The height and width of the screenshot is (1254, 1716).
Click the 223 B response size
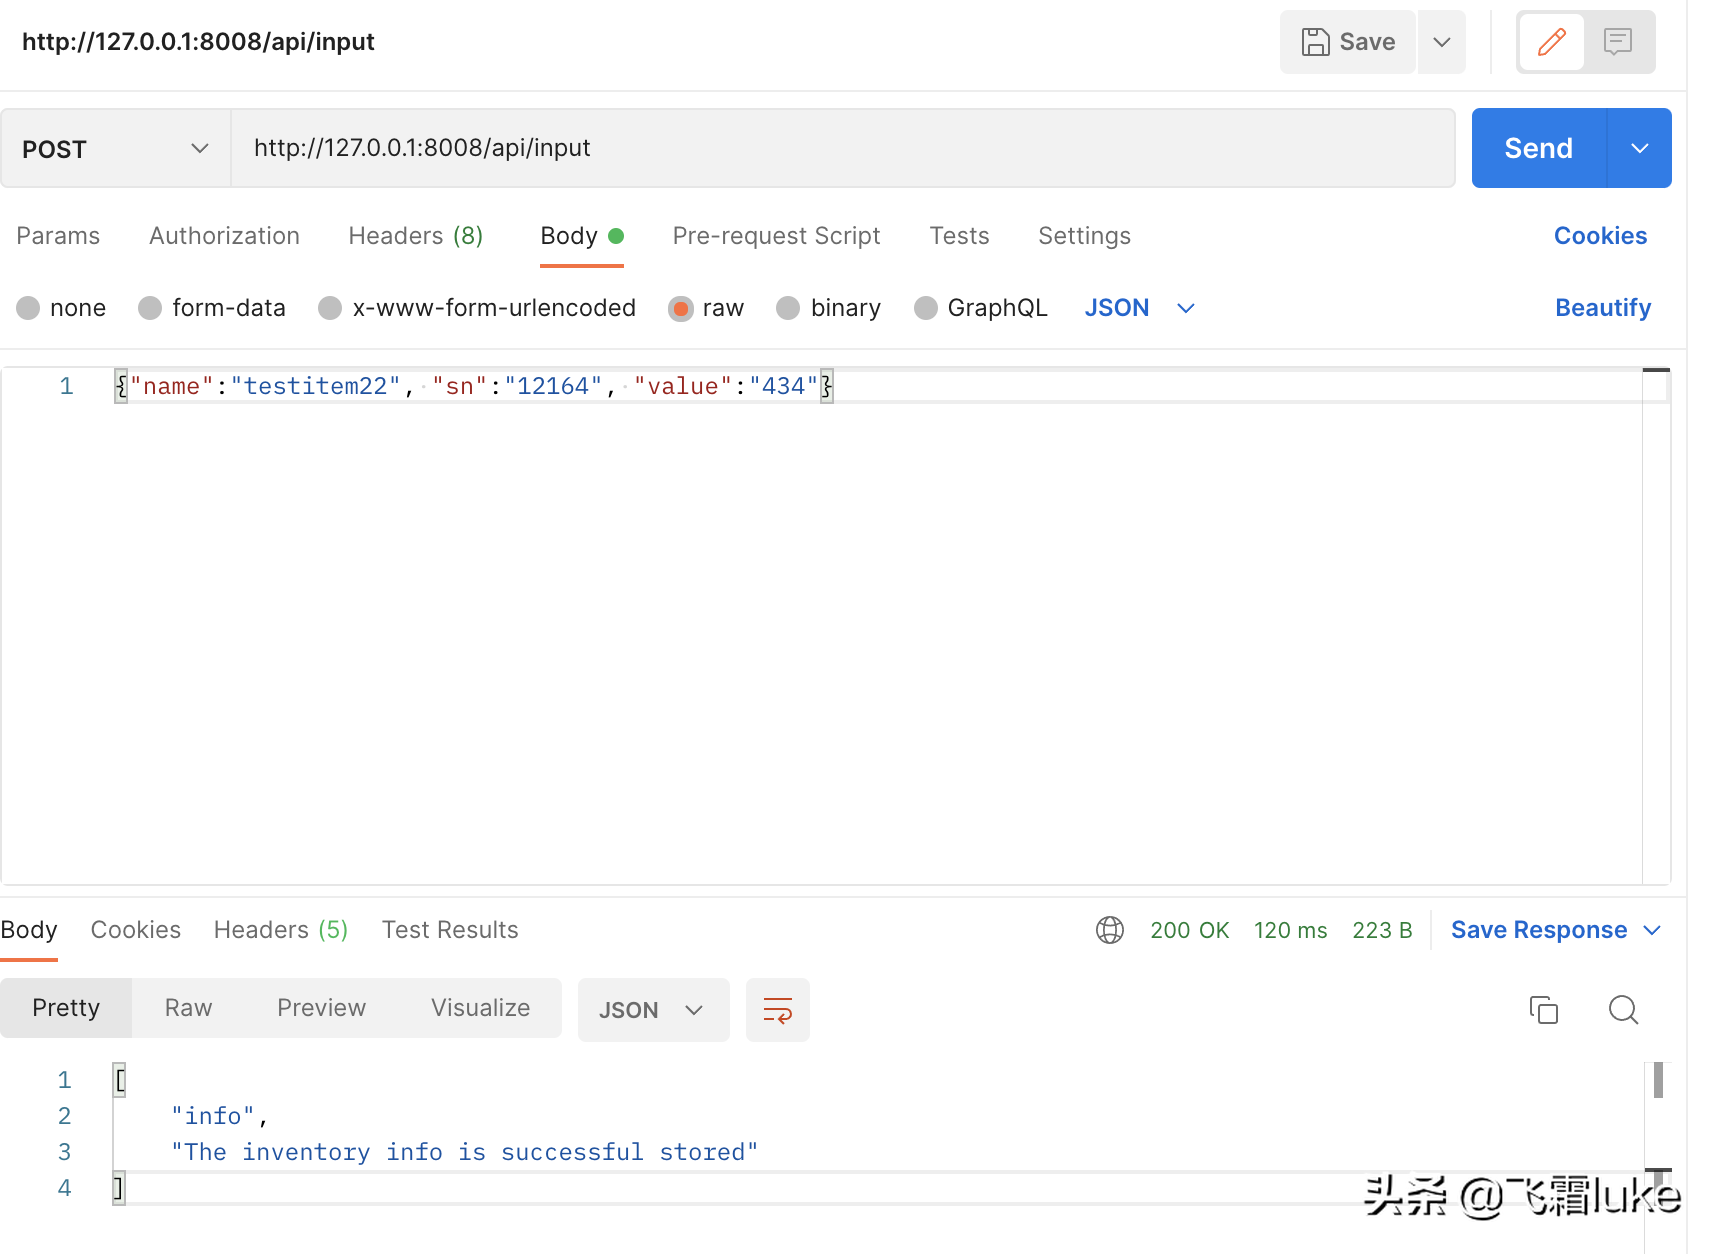click(x=1382, y=930)
